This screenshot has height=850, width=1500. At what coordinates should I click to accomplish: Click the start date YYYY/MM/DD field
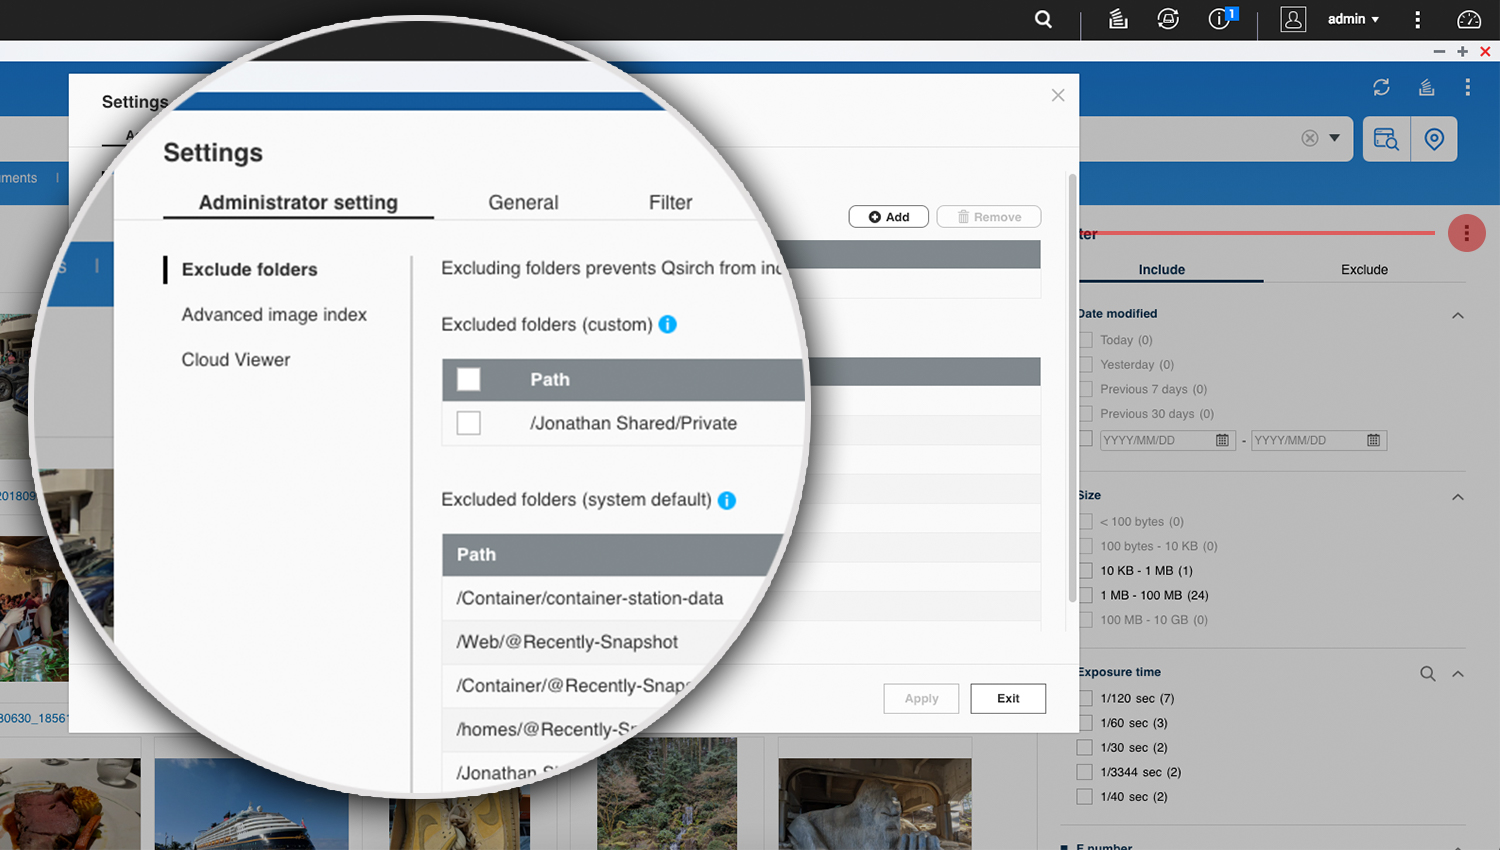(1166, 440)
